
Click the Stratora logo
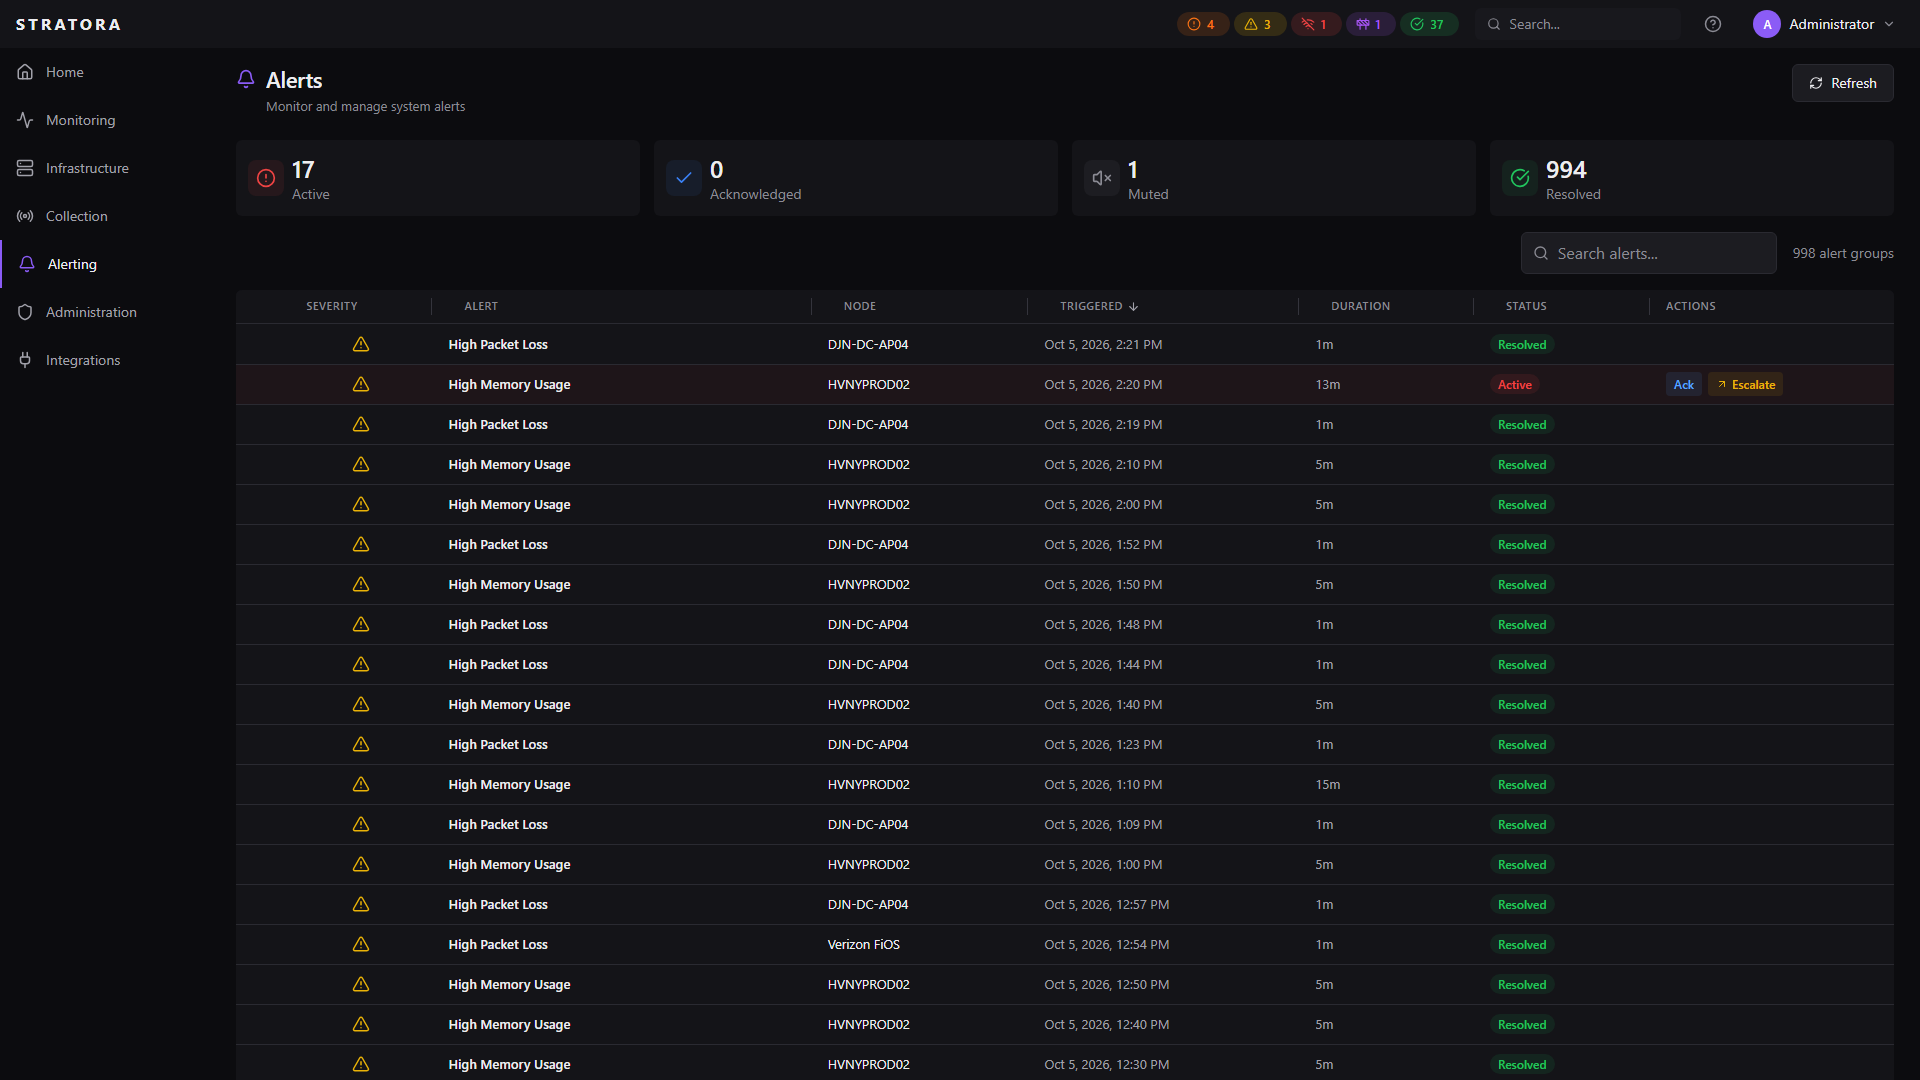click(x=68, y=24)
